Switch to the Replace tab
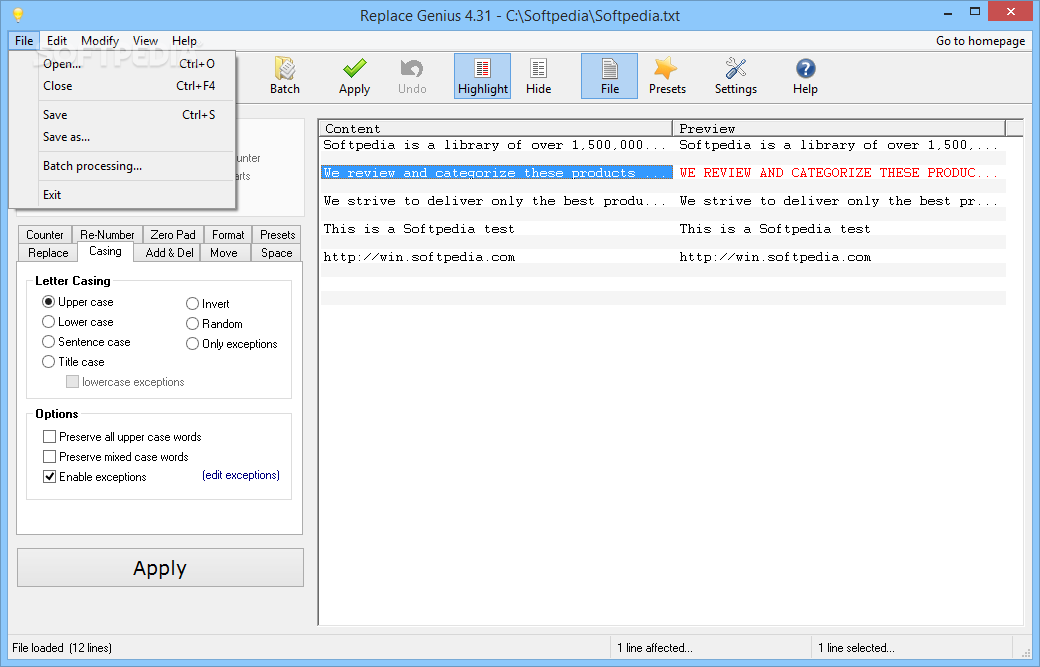 48,253
